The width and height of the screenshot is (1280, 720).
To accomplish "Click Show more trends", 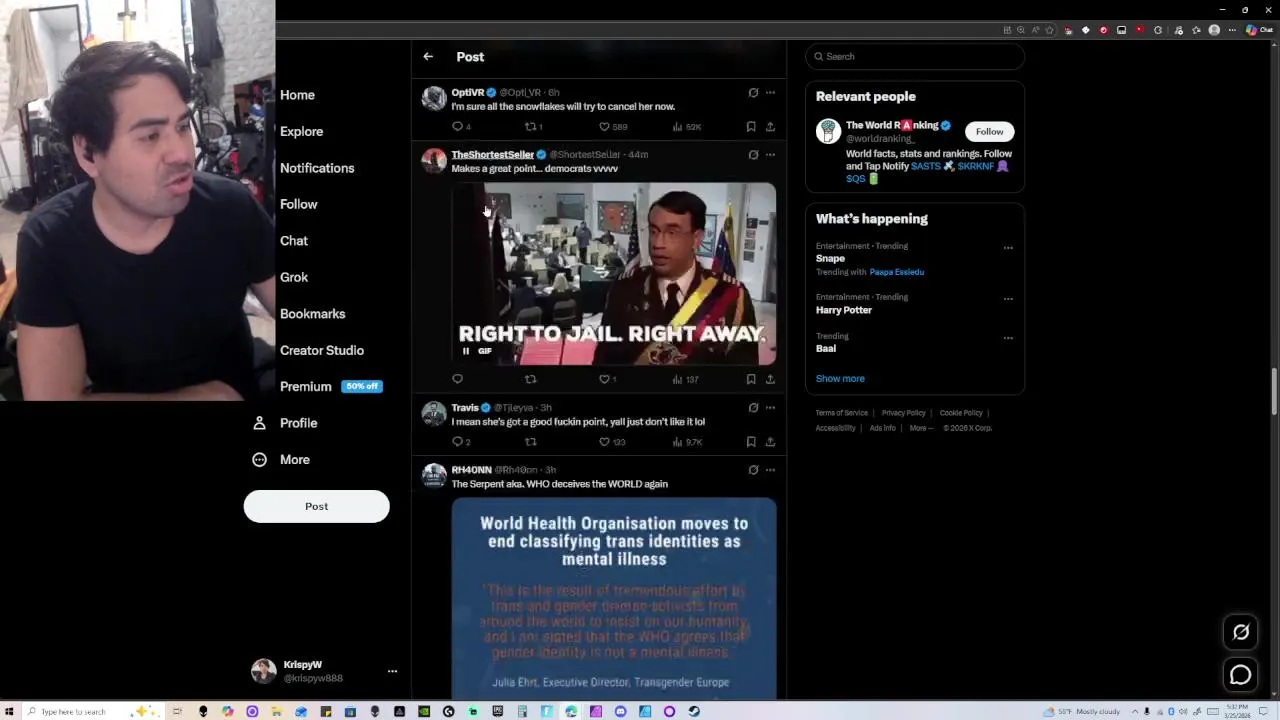I will pos(840,379).
